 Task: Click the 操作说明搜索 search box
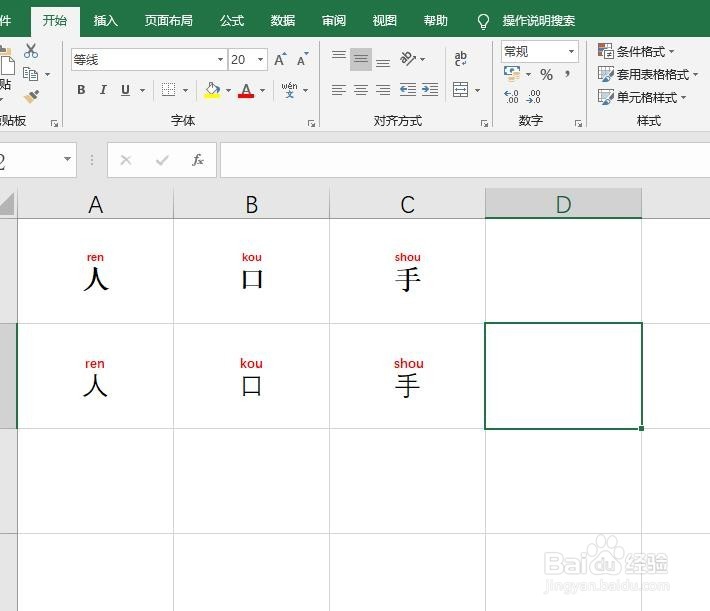pos(538,21)
